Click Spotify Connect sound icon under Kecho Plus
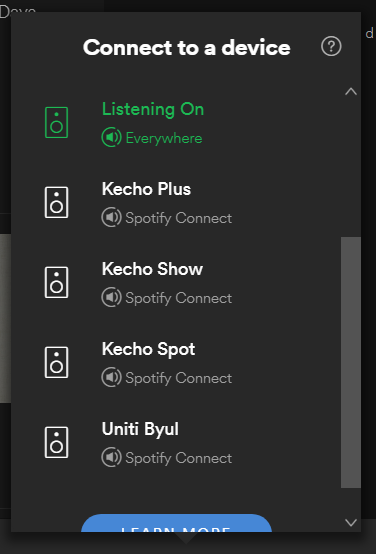The image size is (376, 554). [x=112, y=217]
